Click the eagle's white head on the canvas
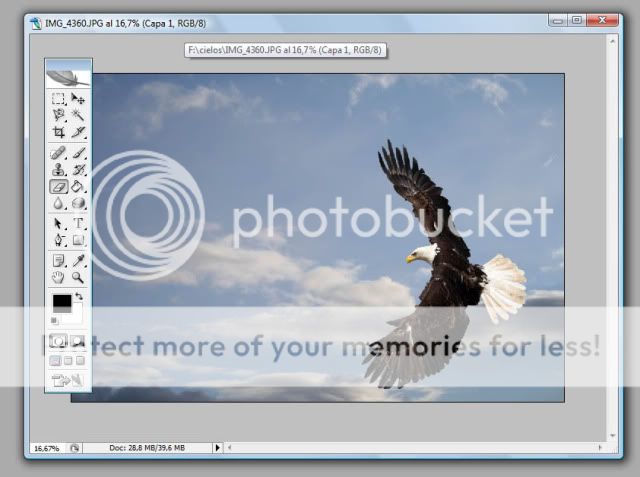640x477 pixels. pyautogui.click(x=424, y=253)
